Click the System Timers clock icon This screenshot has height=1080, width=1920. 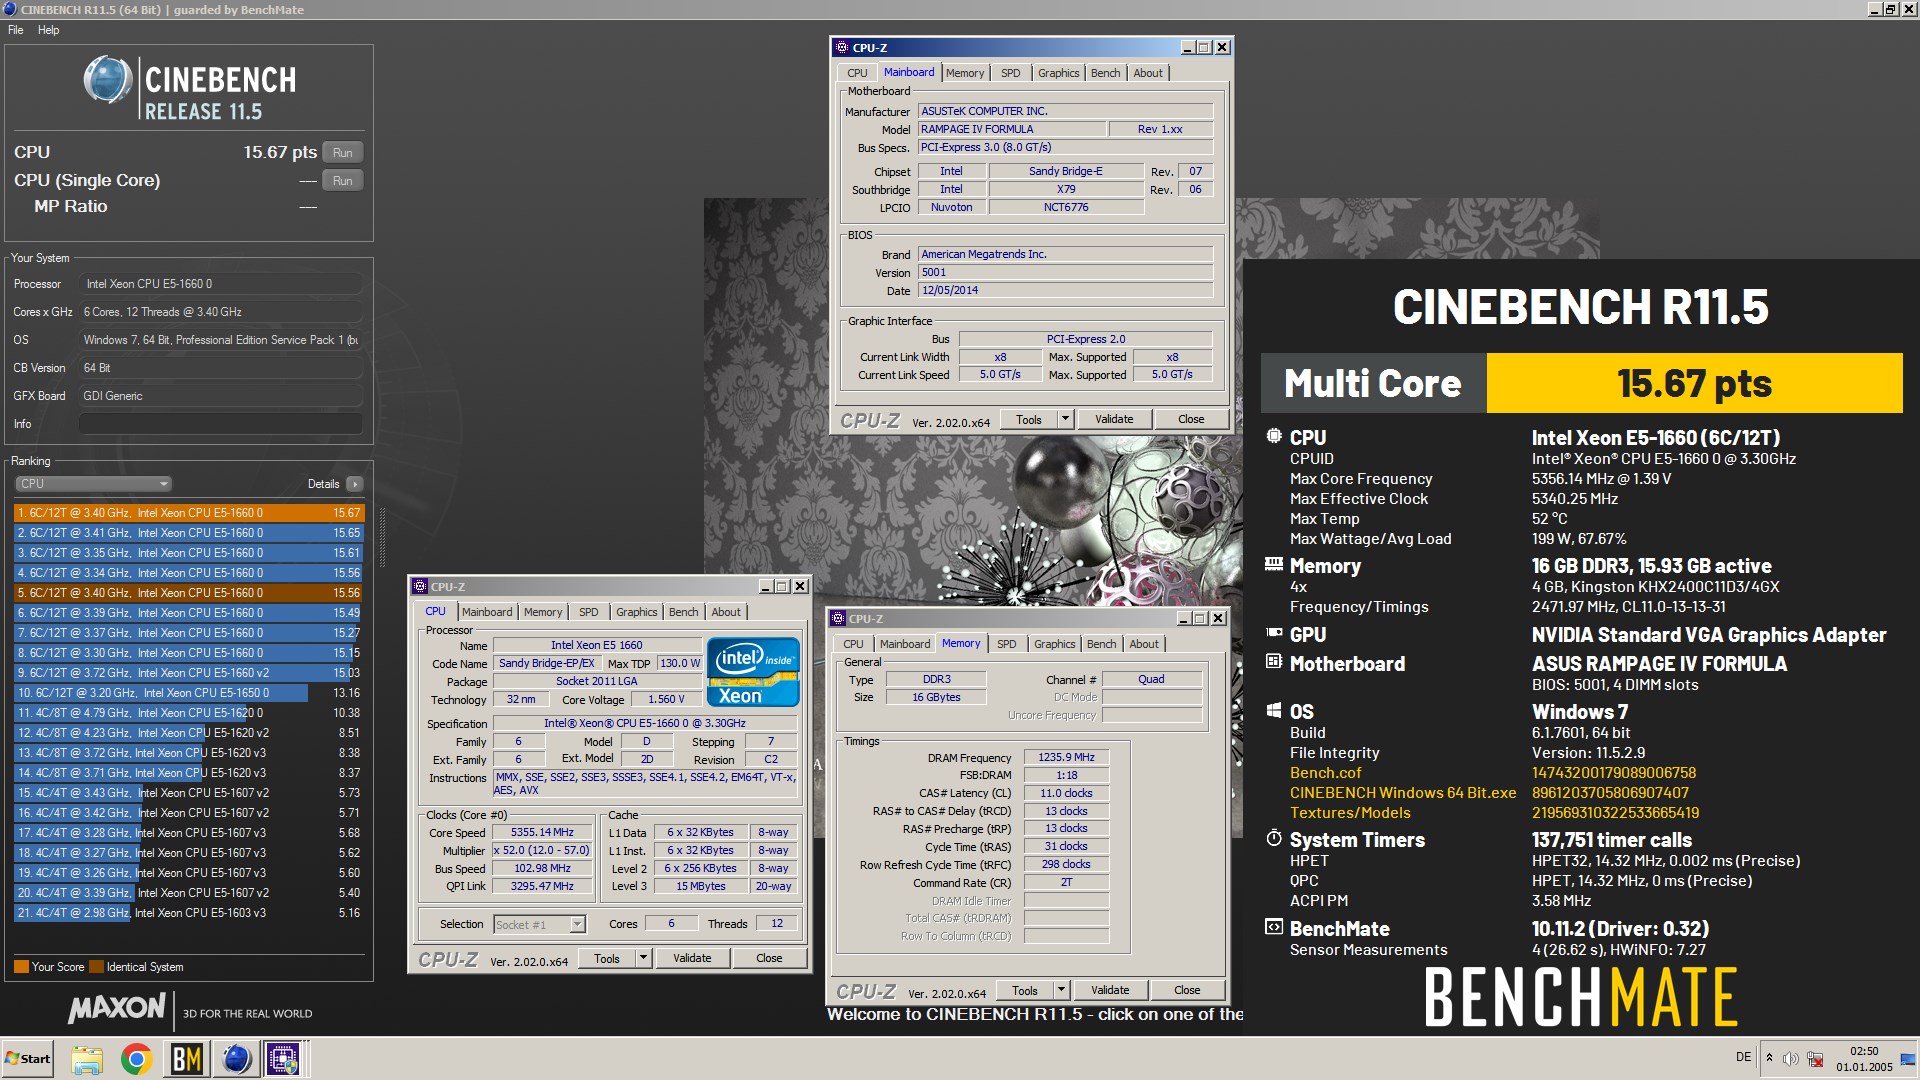pyautogui.click(x=1274, y=838)
